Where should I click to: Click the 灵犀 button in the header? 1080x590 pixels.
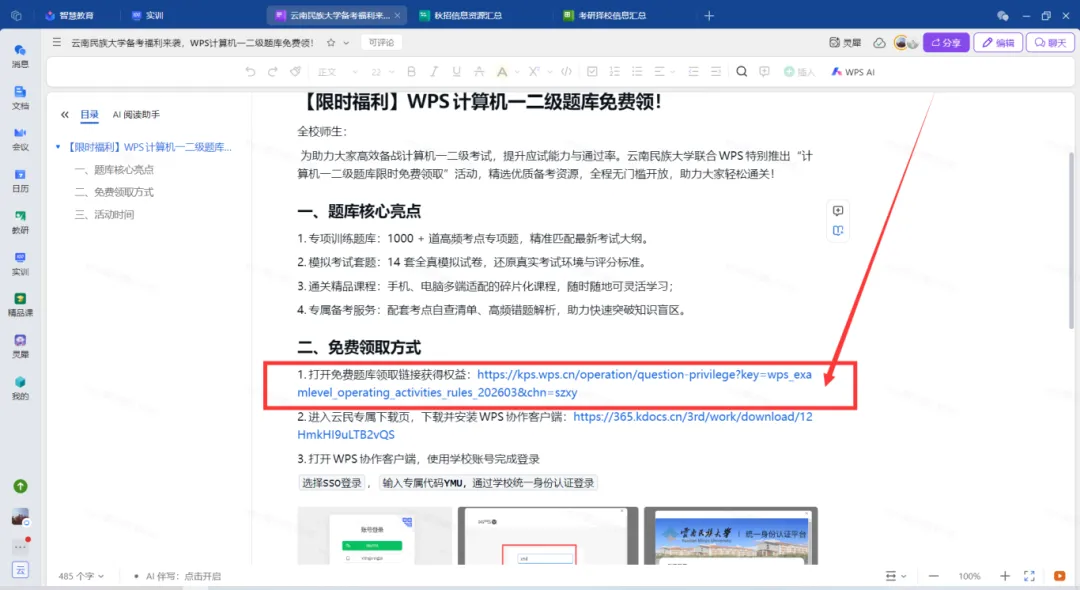pyautogui.click(x=845, y=43)
